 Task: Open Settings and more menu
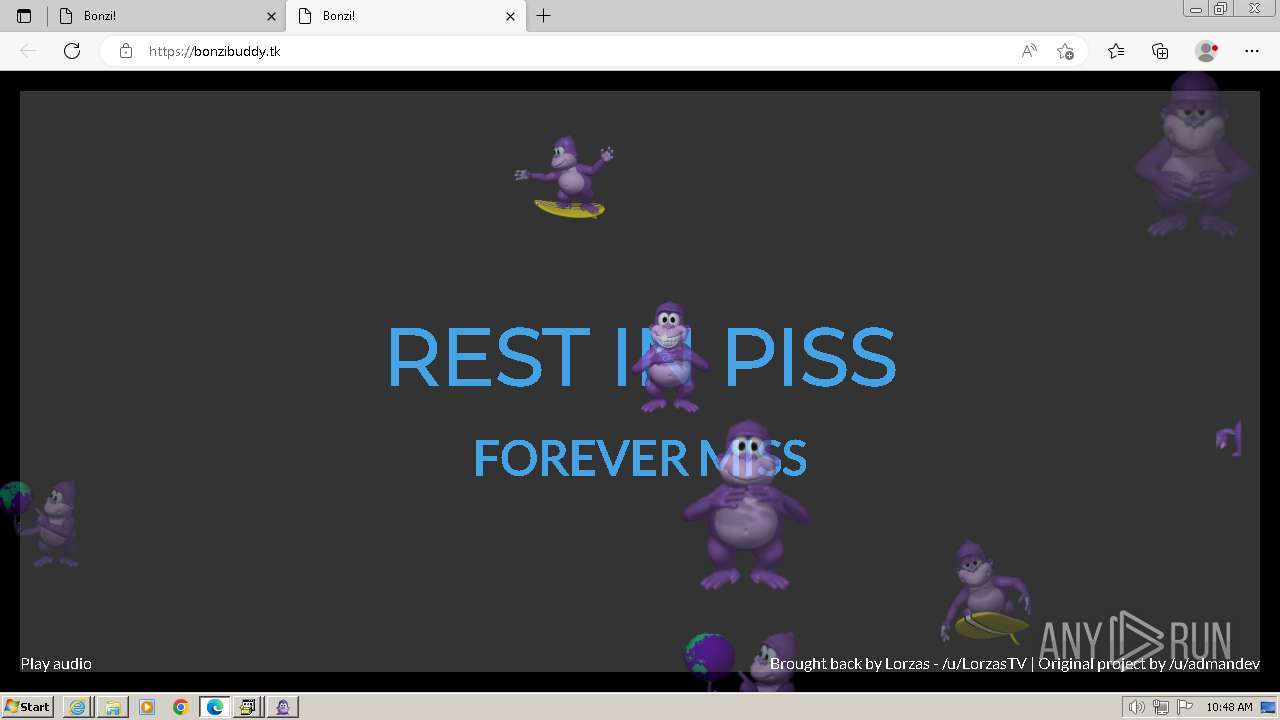[x=1251, y=51]
